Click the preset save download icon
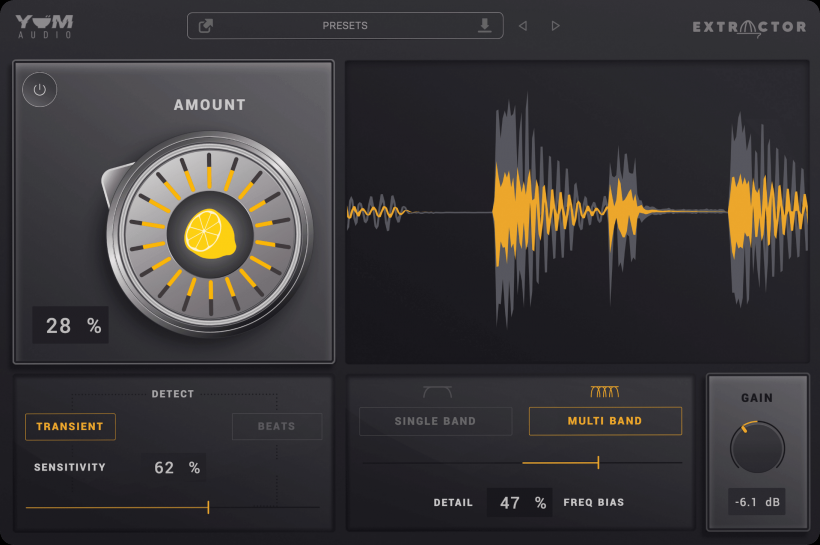The height and width of the screenshot is (545, 820). click(485, 26)
